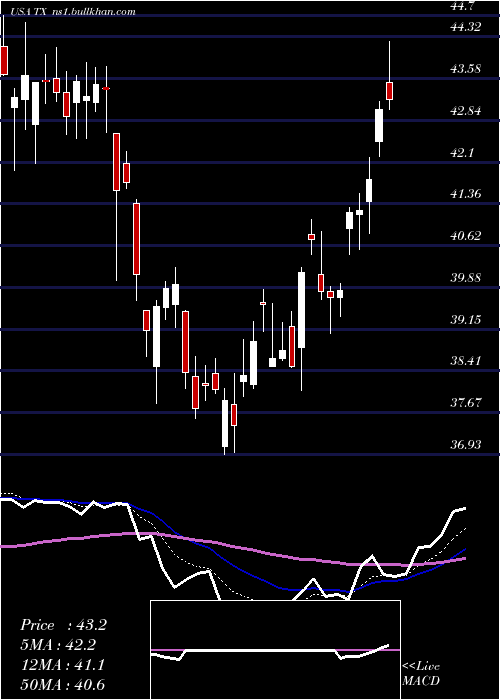Click the 42.84 price axis label
The image size is (500, 700).
[467, 110]
